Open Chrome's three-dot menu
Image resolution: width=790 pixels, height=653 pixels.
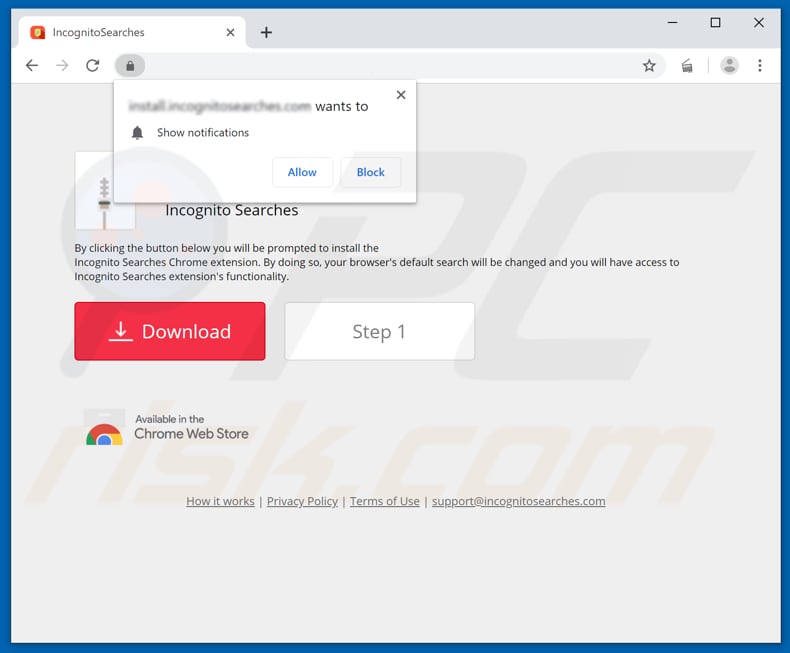point(760,66)
